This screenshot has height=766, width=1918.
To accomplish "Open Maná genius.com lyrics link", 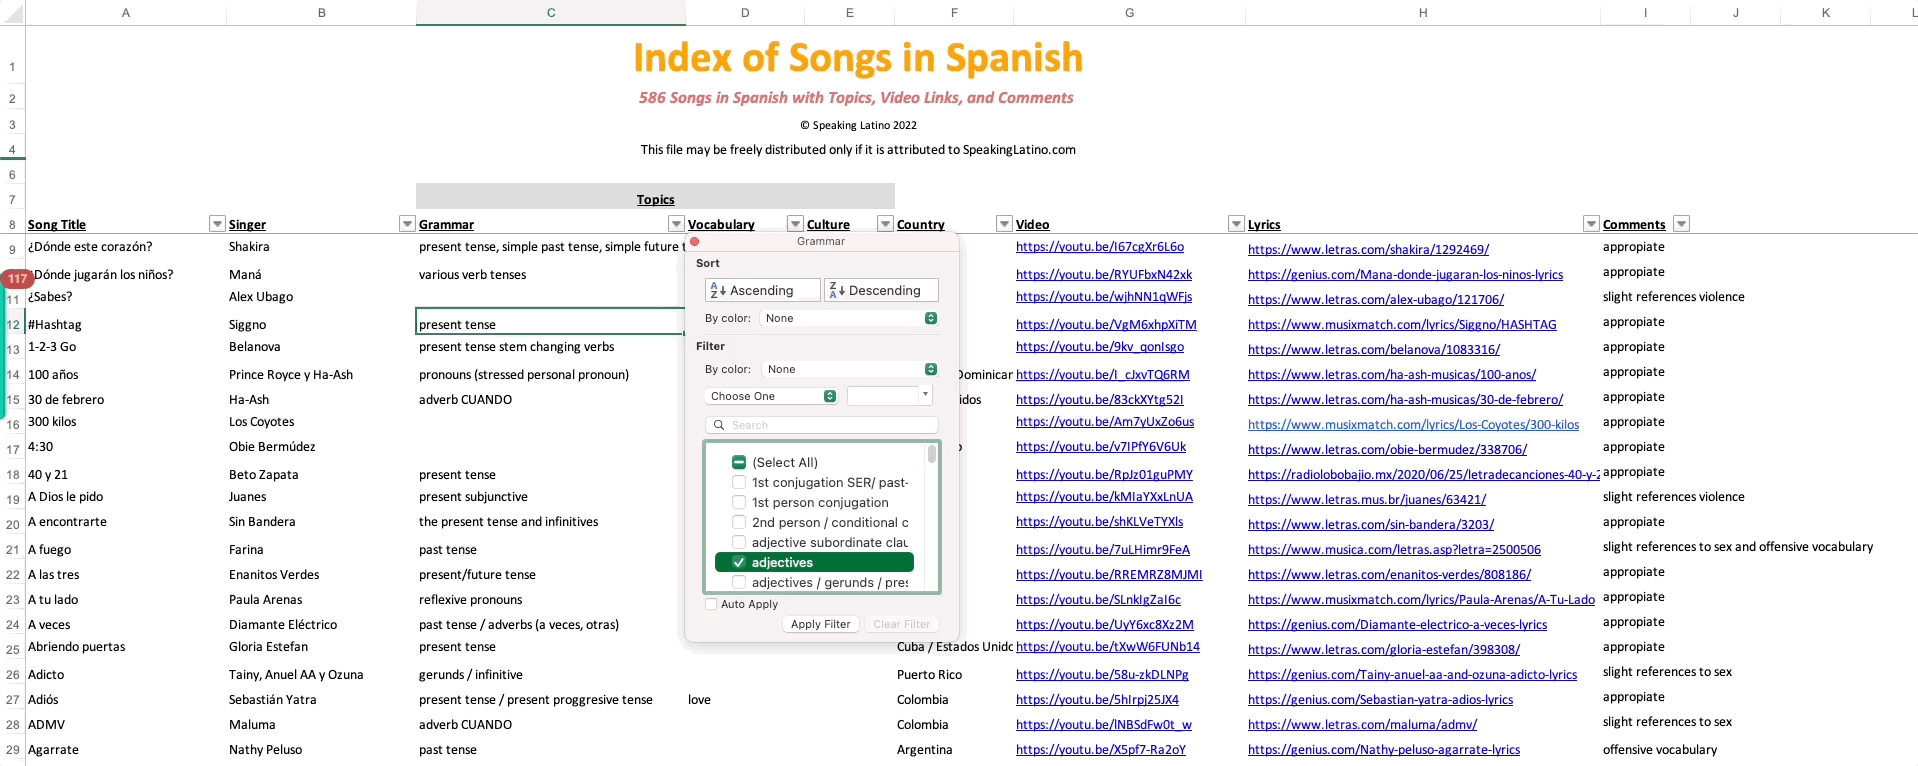I will pyautogui.click(x=1405, y=274).
